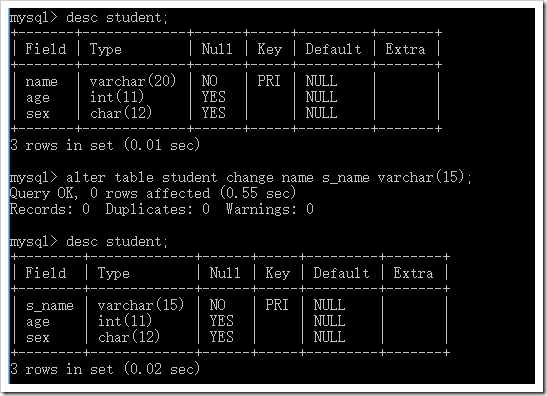The width and height of the screenshot is (547, 396).
Task: Select 'Duplicates: 0' in result line
Action: pyautogui.click(x=157, y=209)
